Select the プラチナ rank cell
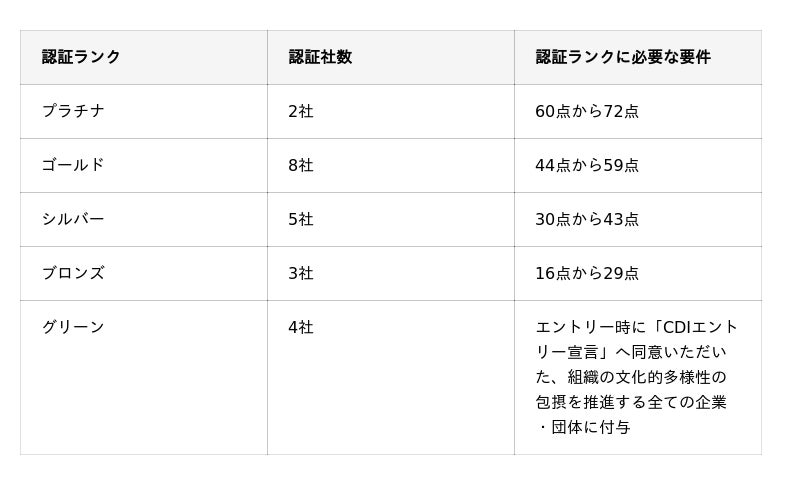This screenshot has width=800, height=485. tap(73, 111)
